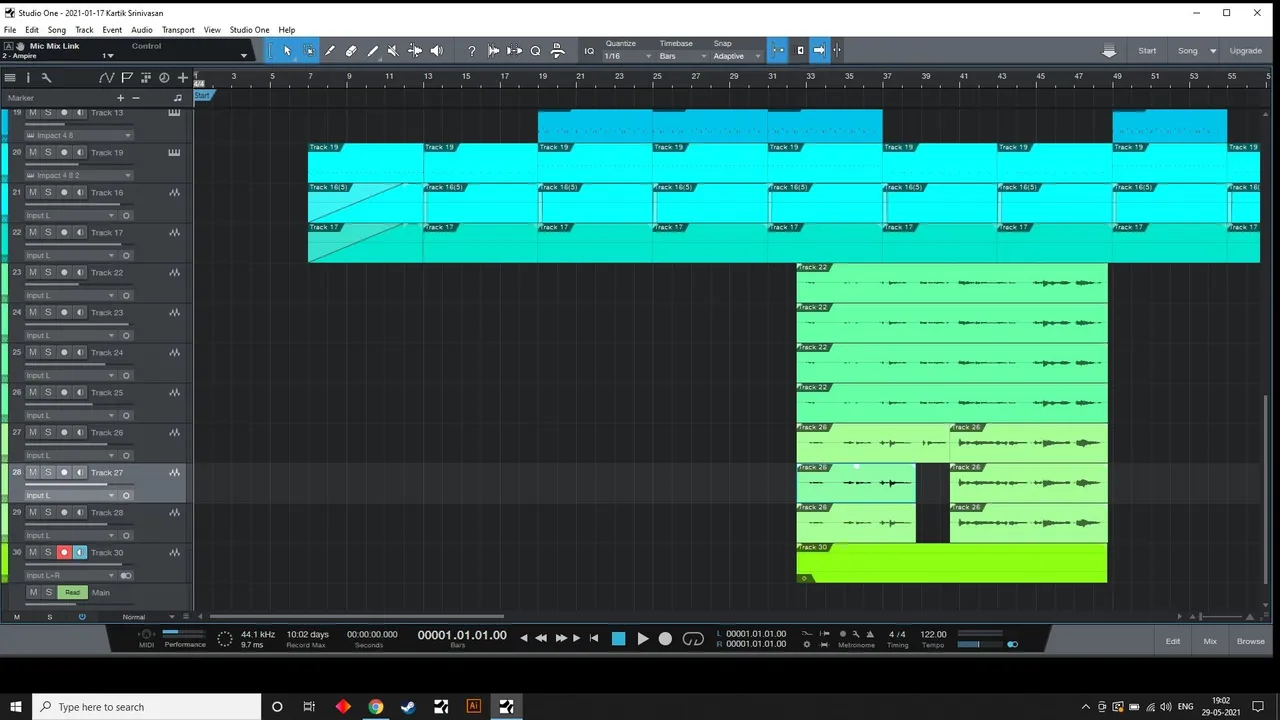Open the Song page
The width and height of the screenshot is (1280, 720).
(1187, 51)
